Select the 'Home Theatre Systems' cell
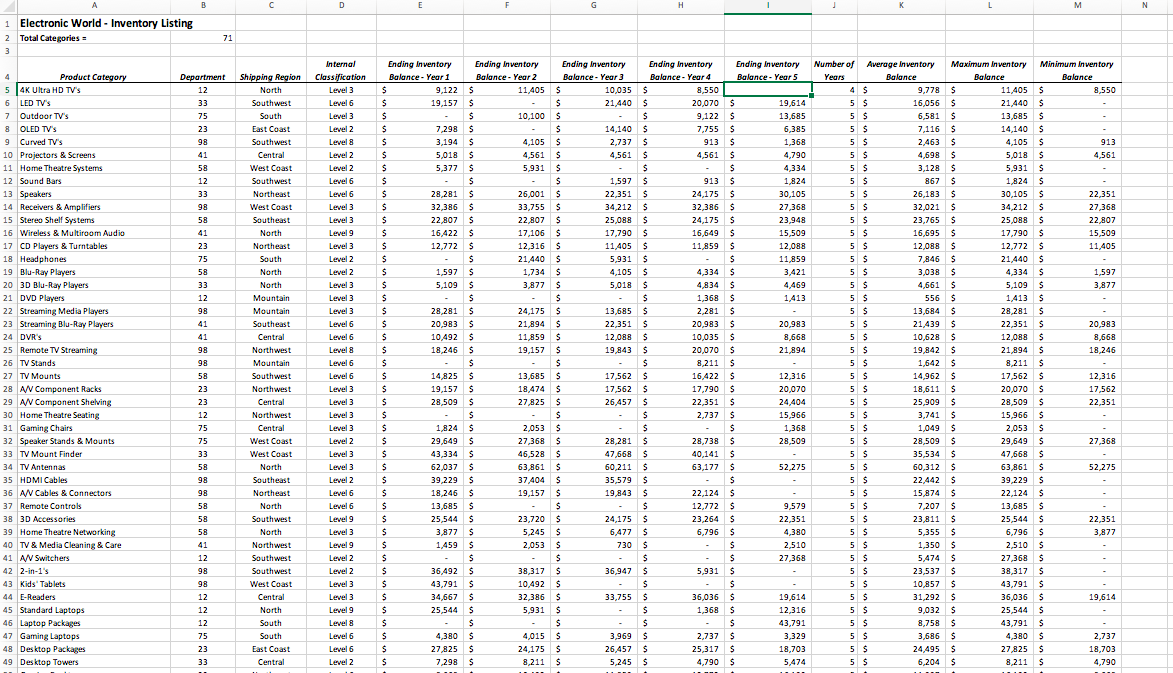Viewport: 1173px width, 673px height. pyautogui.click(x=94, y=168)
